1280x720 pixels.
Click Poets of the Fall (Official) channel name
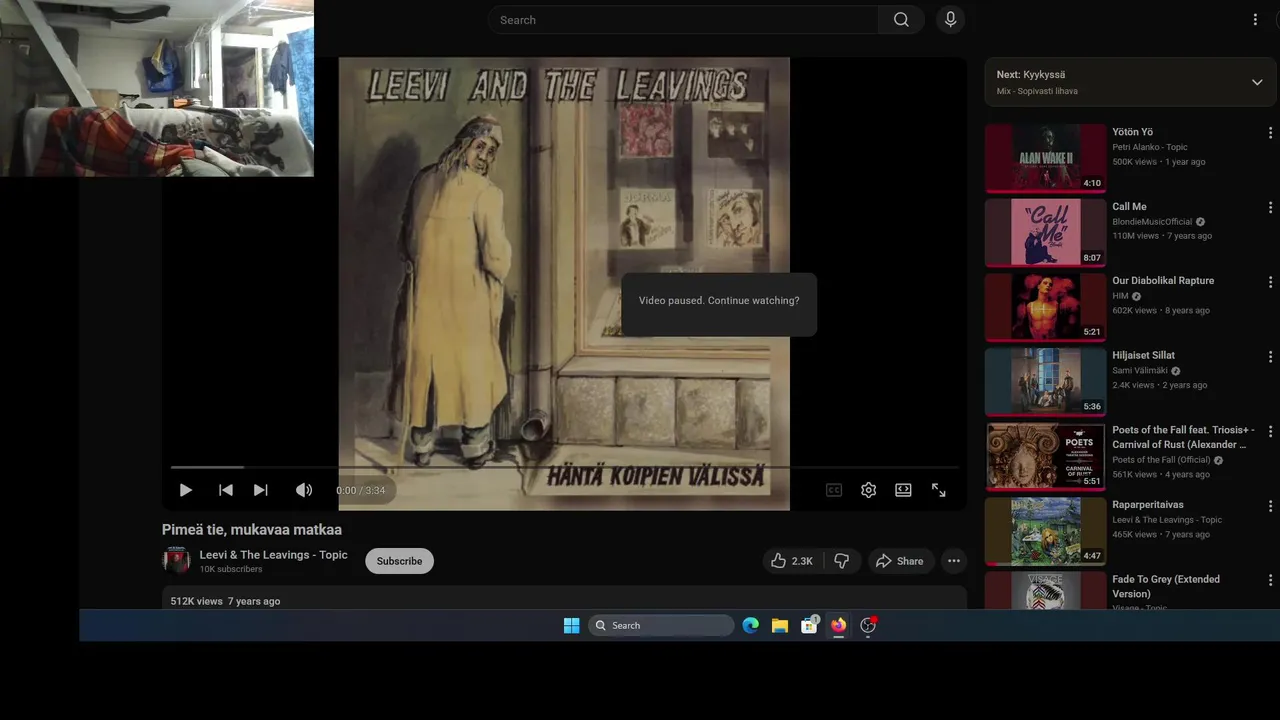(1161, 460)
